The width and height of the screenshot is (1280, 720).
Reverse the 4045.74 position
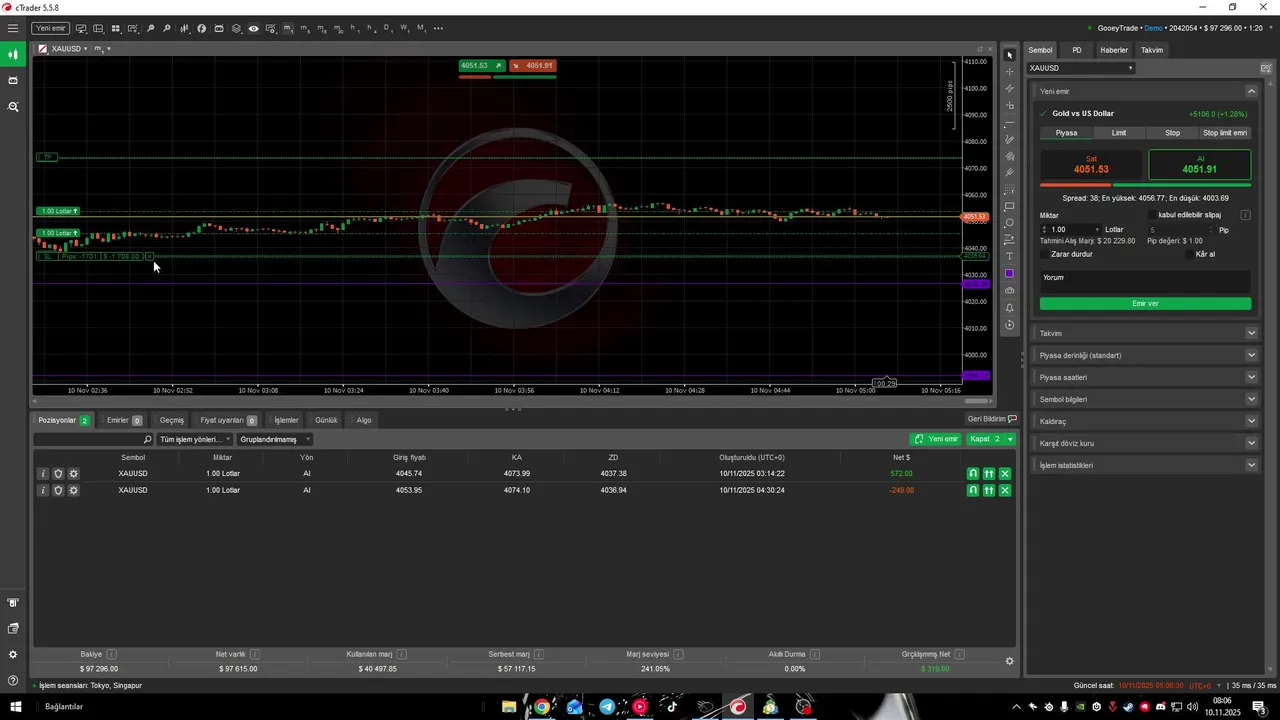[972, 474]
